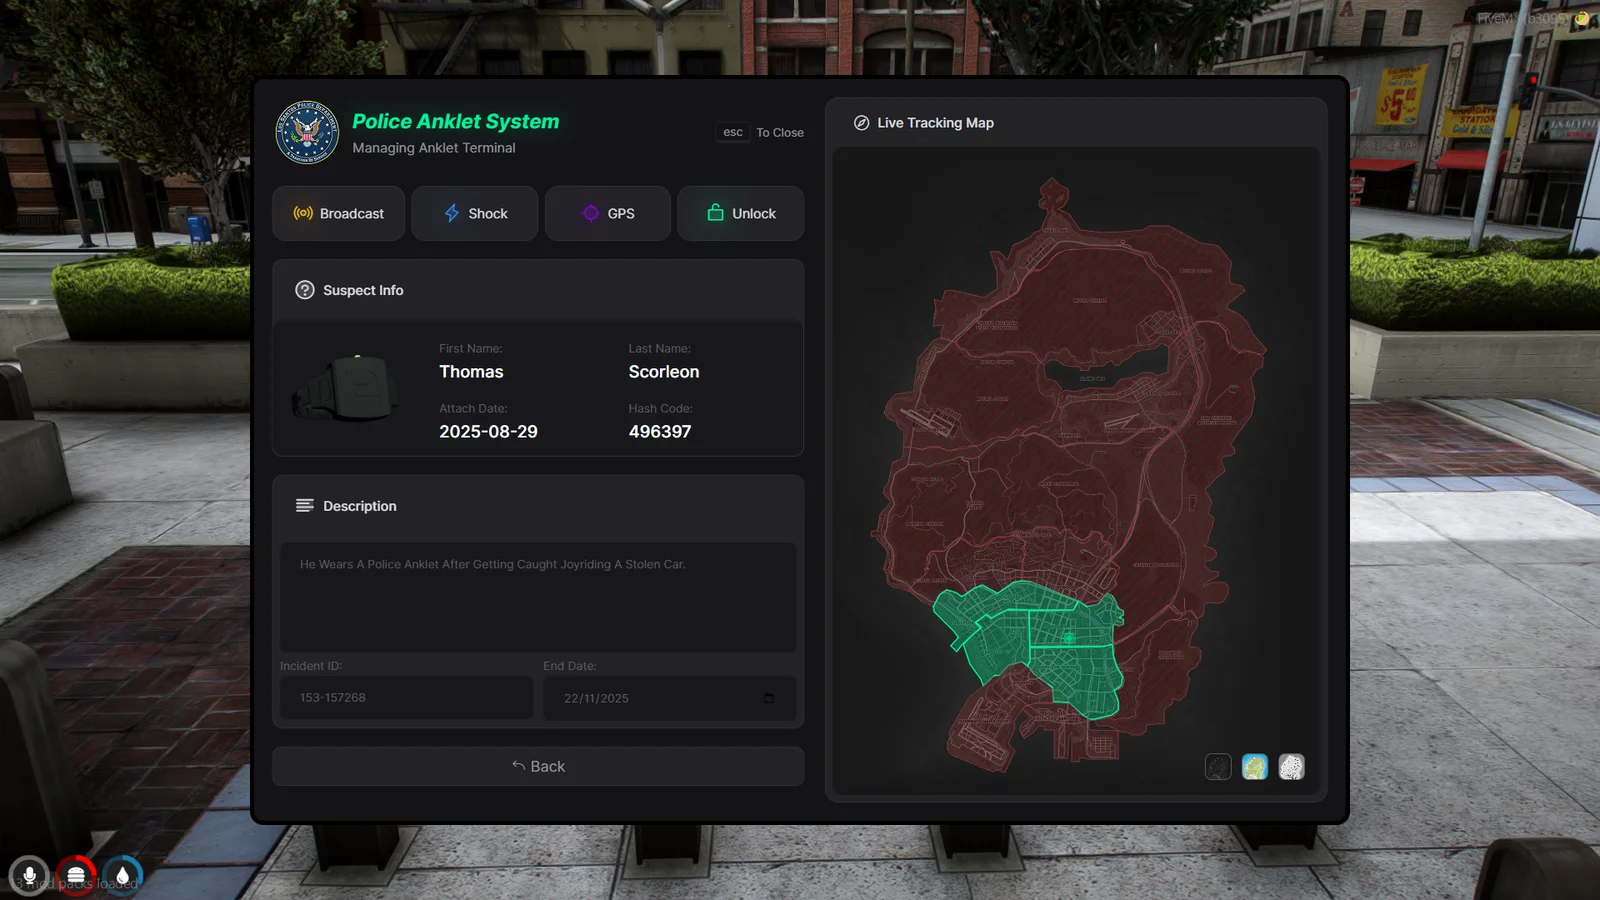Click the police department badge logo

pos(307,132)
